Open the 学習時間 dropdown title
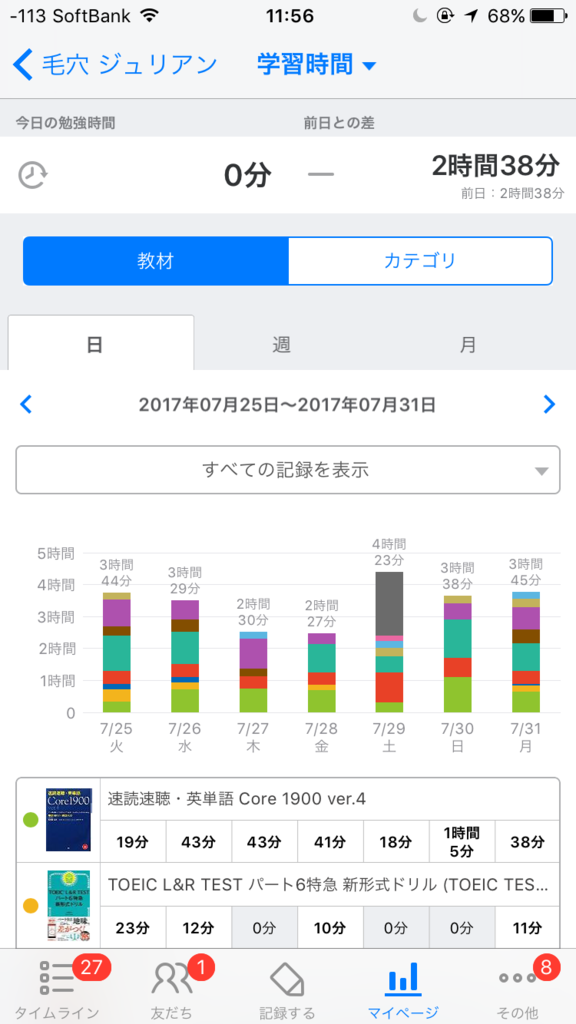Image resolution: width=576 pixels, height=1024 pixels. tap(317, 65)
